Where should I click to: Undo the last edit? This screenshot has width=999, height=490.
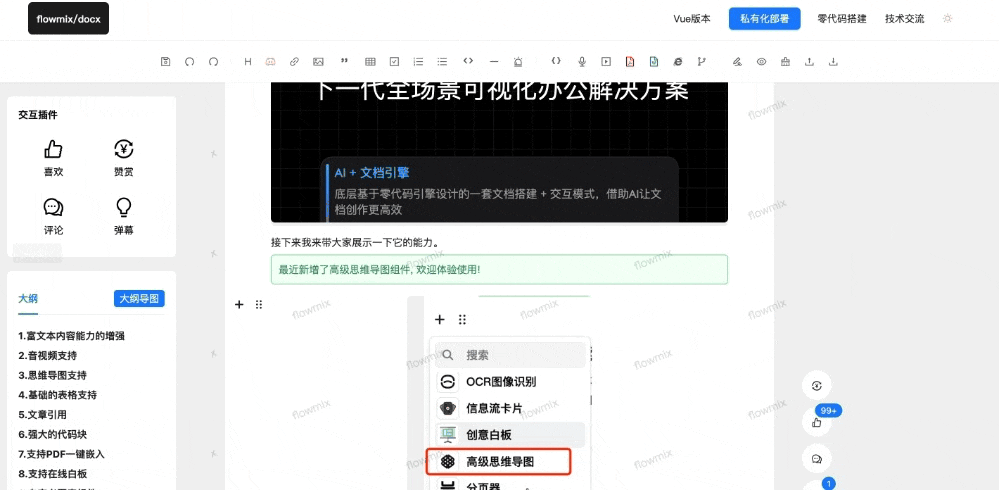pos(189,62)
